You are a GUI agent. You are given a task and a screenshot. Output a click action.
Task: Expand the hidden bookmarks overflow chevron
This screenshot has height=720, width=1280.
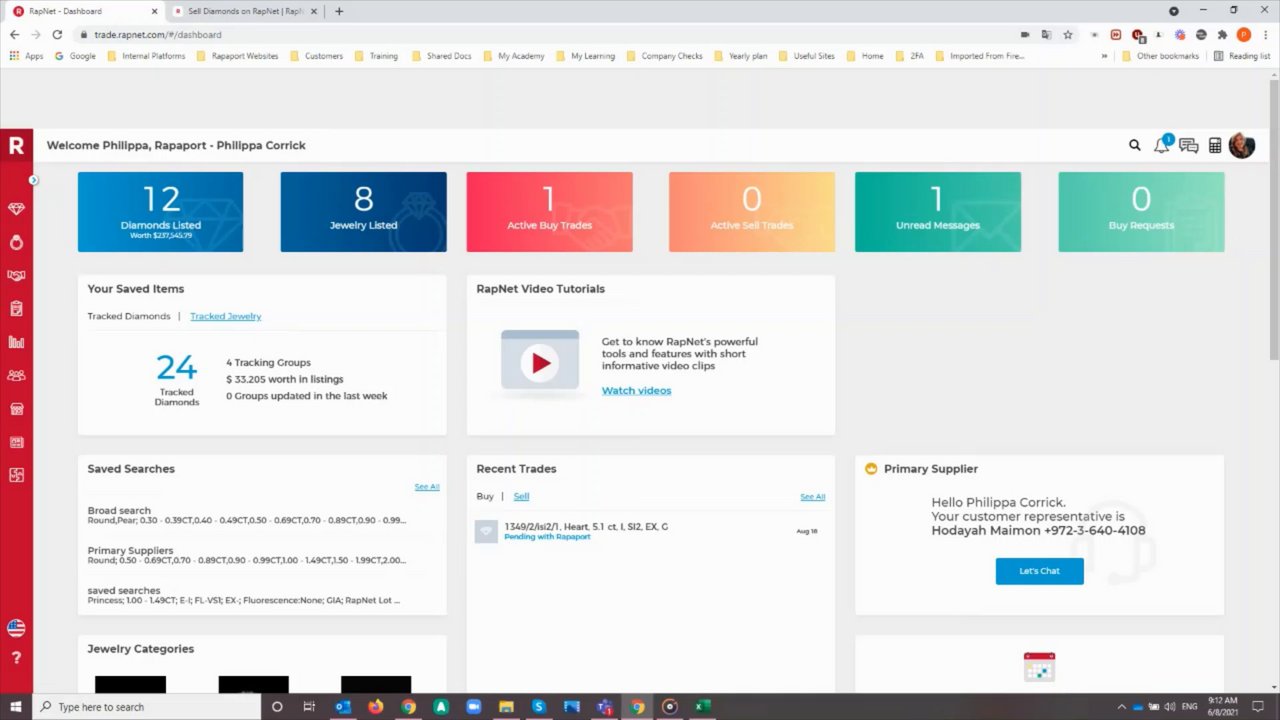1104,56
